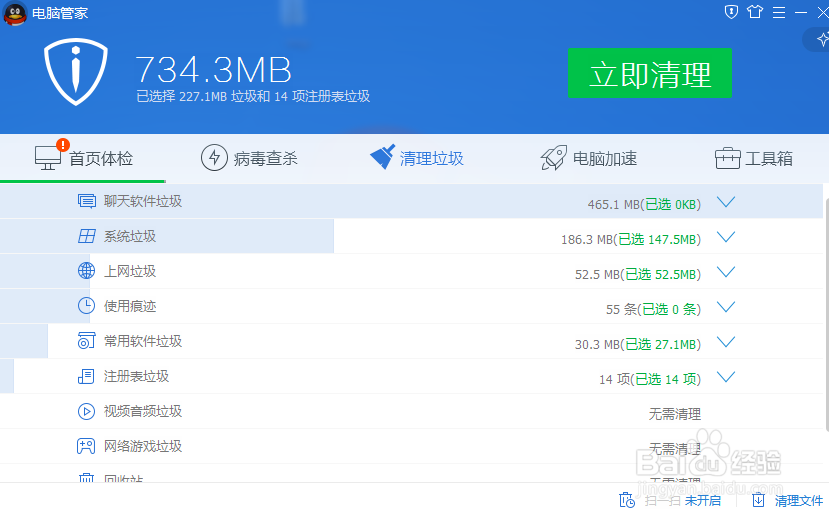Switch to the 电脑加速 tab
Image resolution: width=829 pixels, height=517 pixels.
pyautogui.click(x=589, y=158)
